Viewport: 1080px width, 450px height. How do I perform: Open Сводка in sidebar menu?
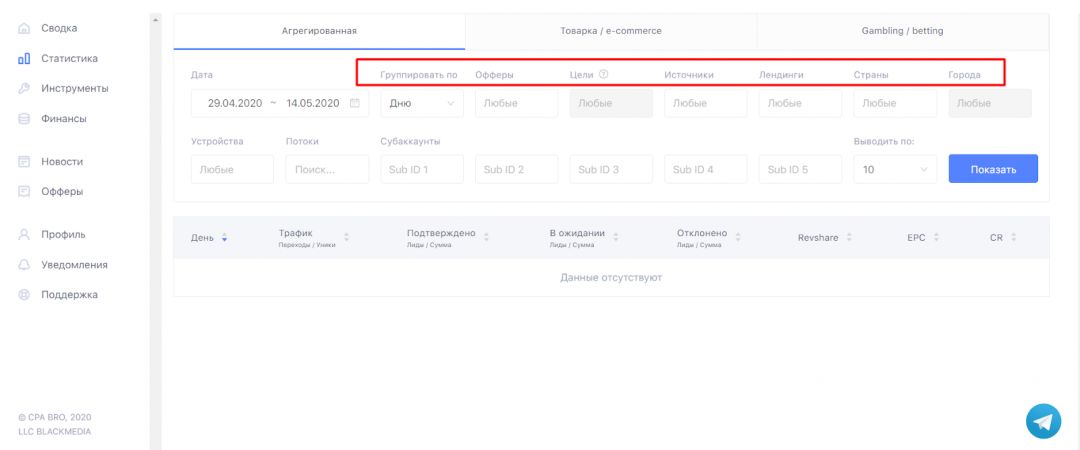59,28
